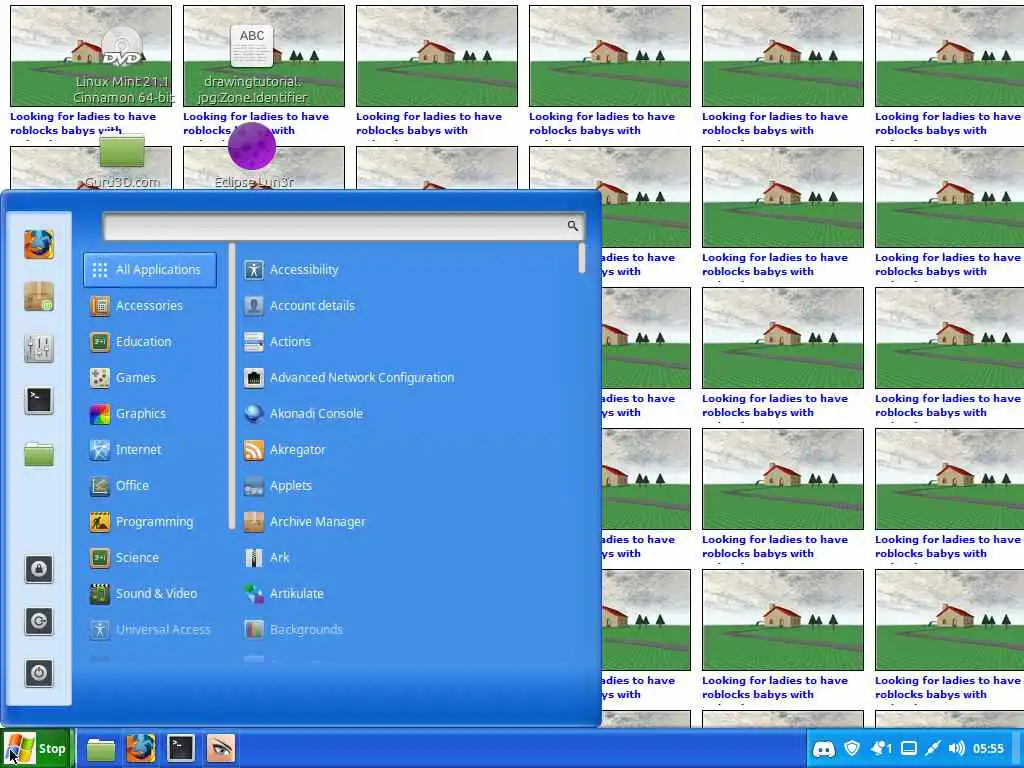Open Files folder icon in menu favorites
The width and height of the screenshot is (1024, 768).
pyautogui.click(x=39, y=454)
